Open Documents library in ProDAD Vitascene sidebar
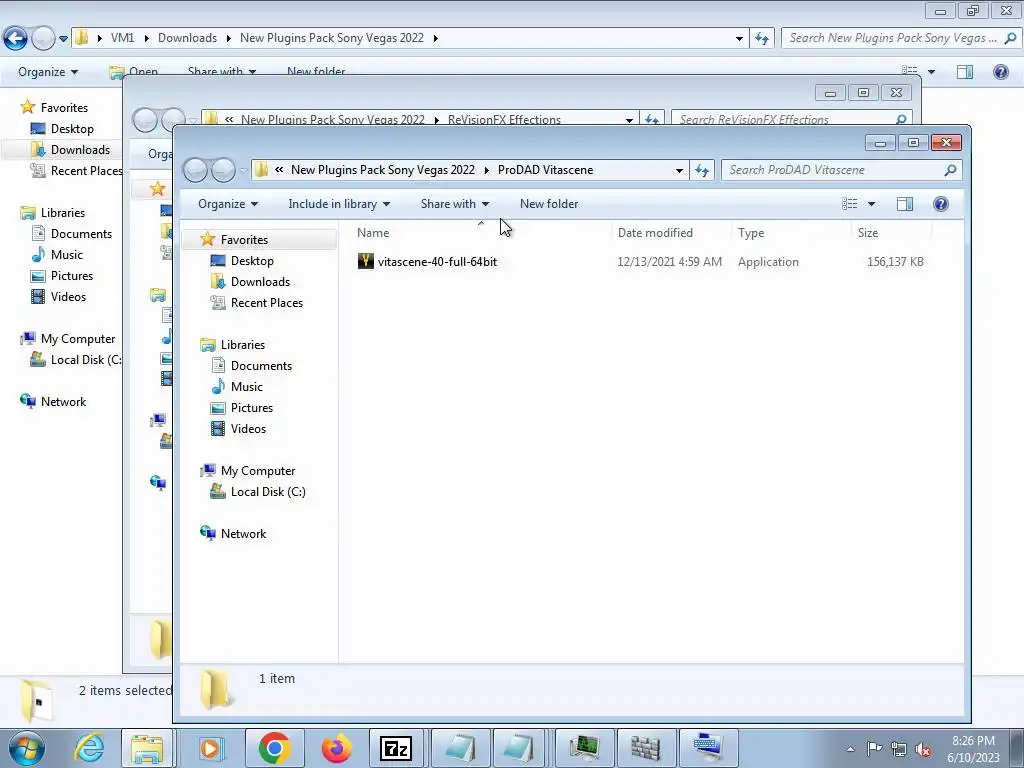The image size is (1024, 768). (x=261, y=366)
